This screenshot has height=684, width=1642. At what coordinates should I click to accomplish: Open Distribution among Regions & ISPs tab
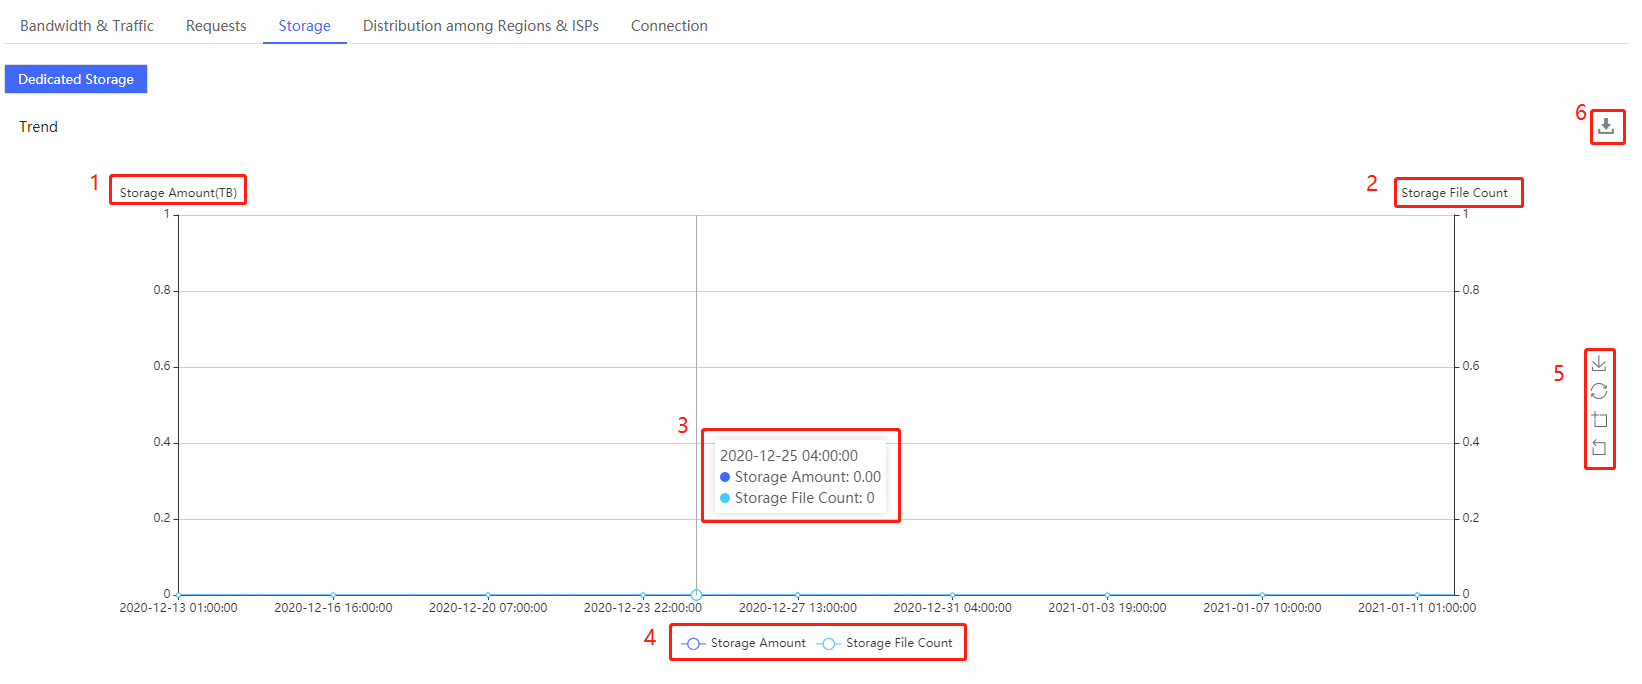pos(481,26)
